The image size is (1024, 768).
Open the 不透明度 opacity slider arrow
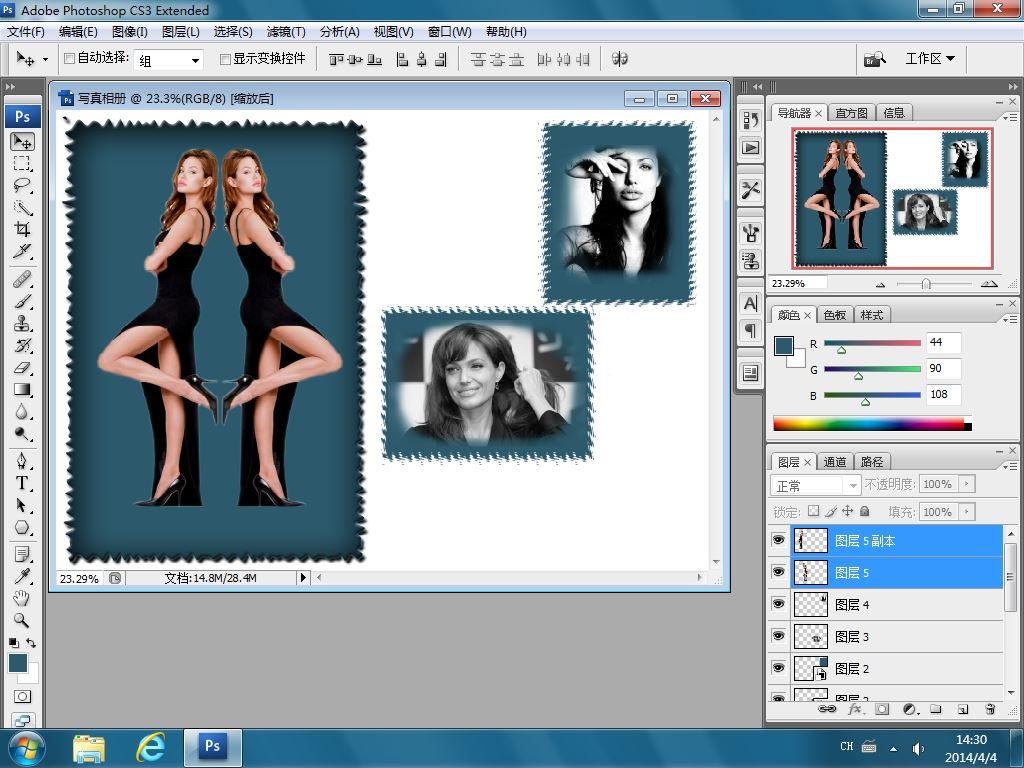pos(967,484)
